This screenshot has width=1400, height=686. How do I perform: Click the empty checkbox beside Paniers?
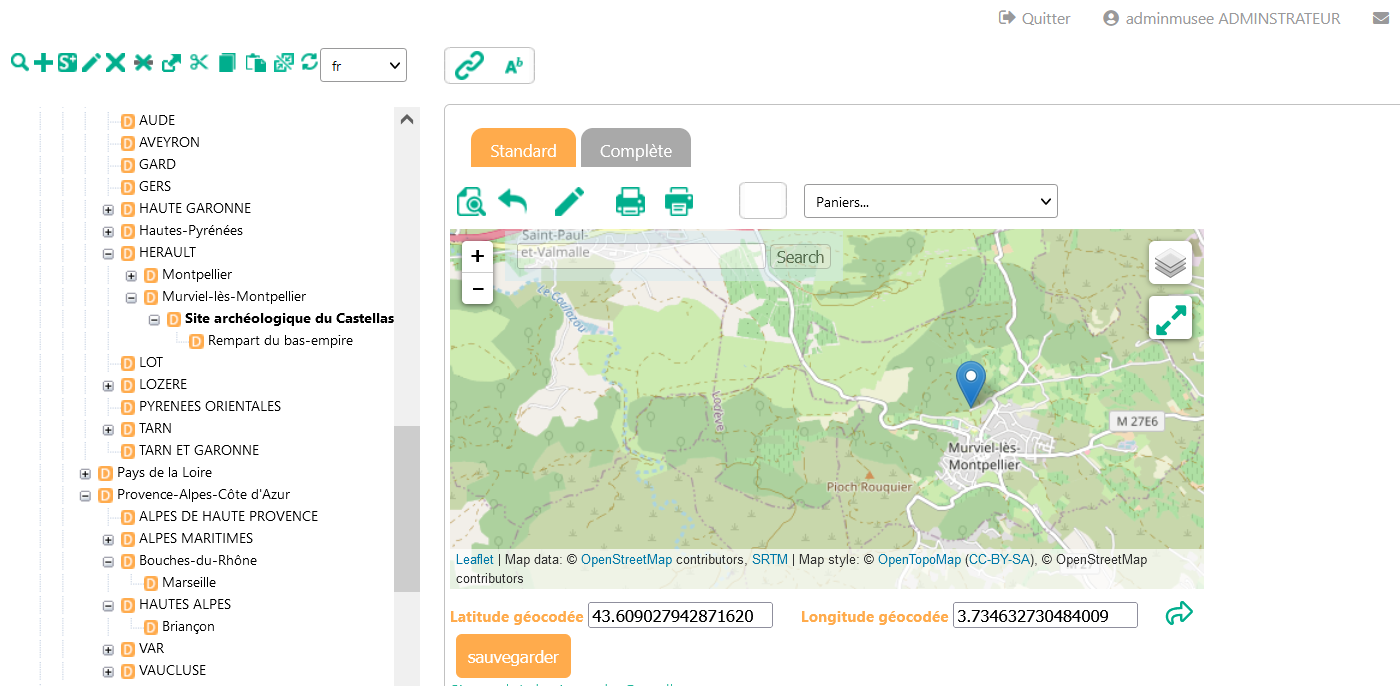(763, 200)
